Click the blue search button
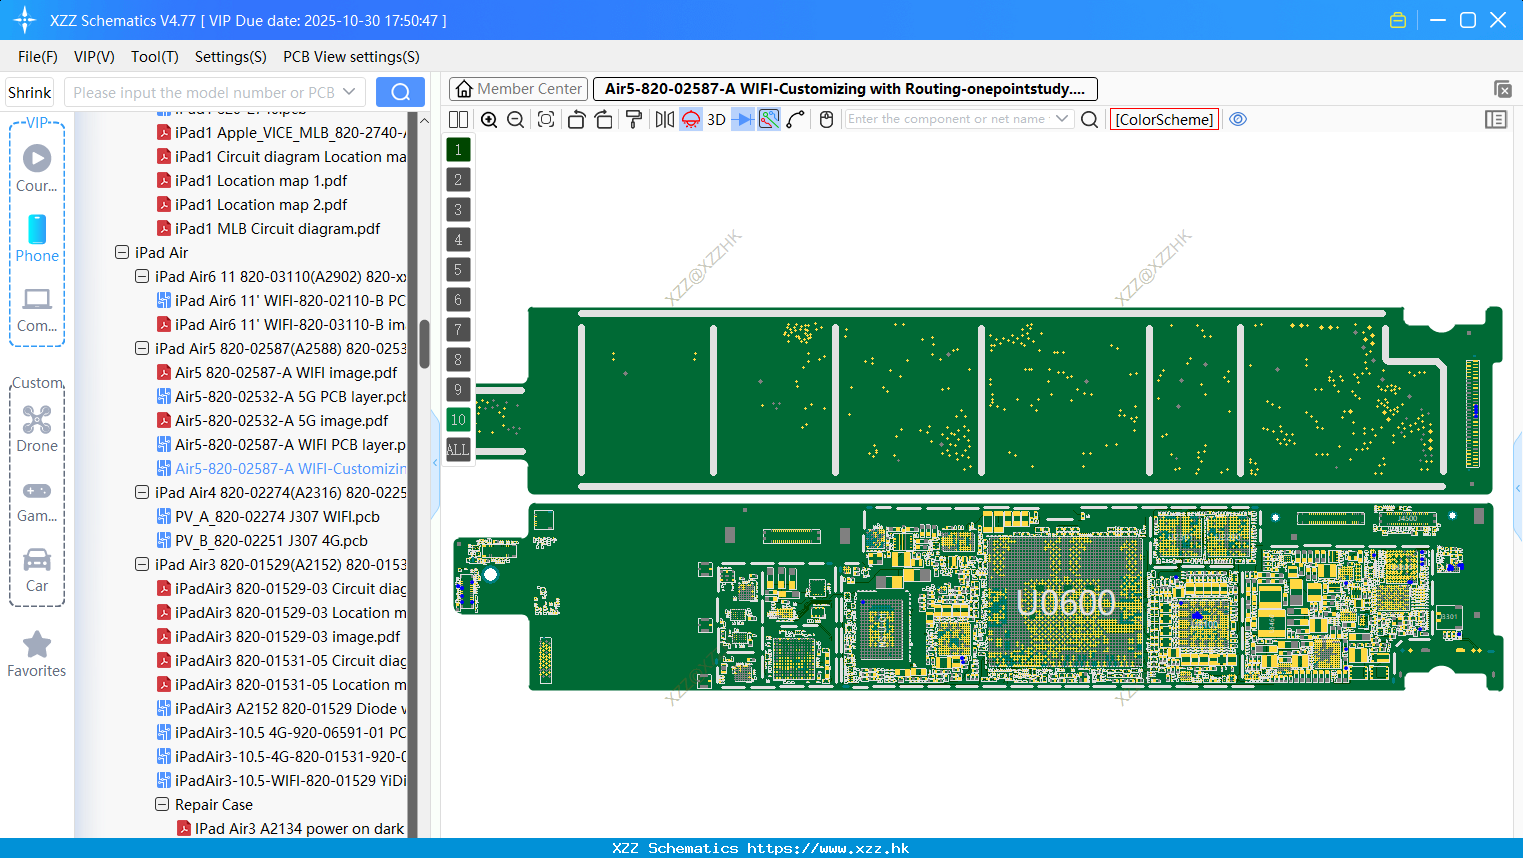 click(x=400, y=92)
